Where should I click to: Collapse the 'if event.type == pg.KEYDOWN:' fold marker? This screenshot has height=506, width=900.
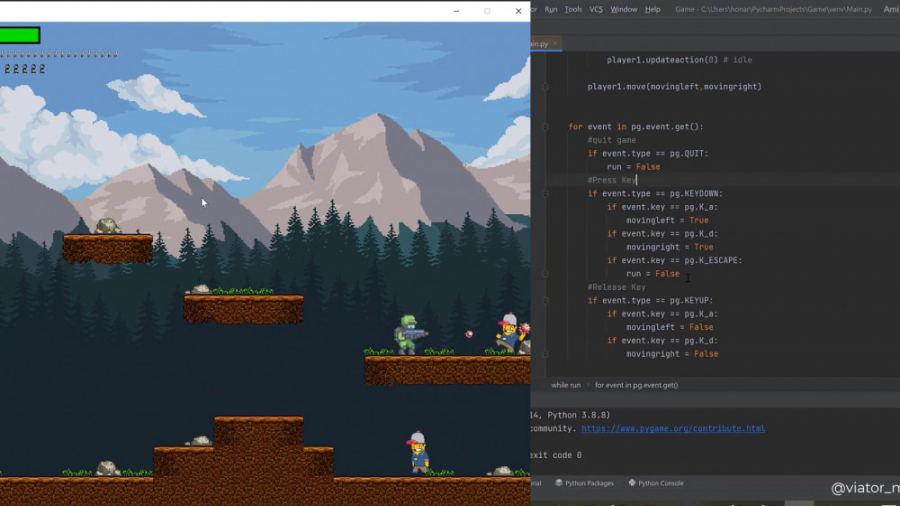pos(545,194)
